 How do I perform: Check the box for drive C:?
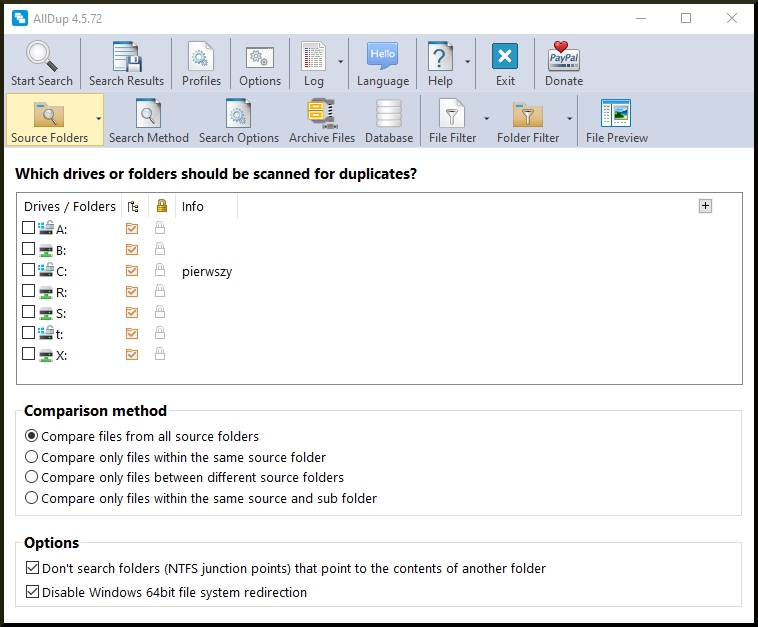pyautogui.click(x=29, y=270)
